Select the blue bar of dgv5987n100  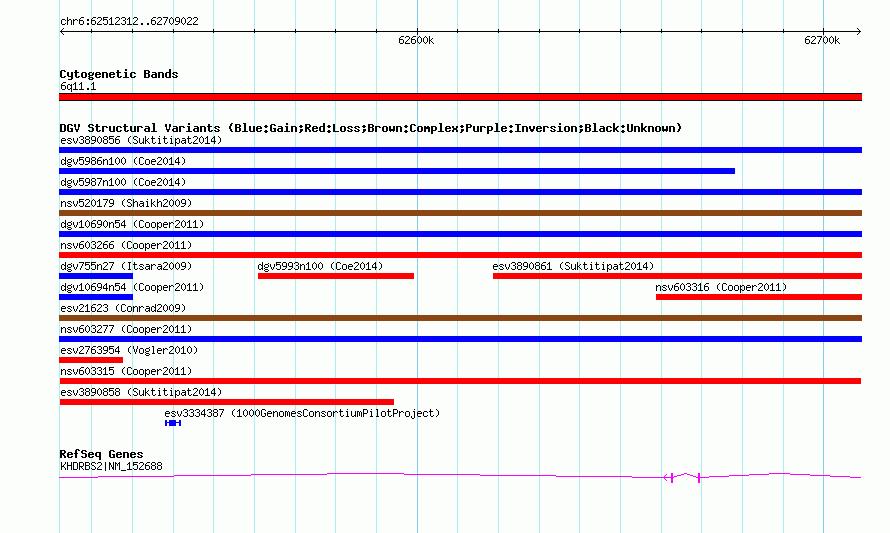[x=460, y=192]
